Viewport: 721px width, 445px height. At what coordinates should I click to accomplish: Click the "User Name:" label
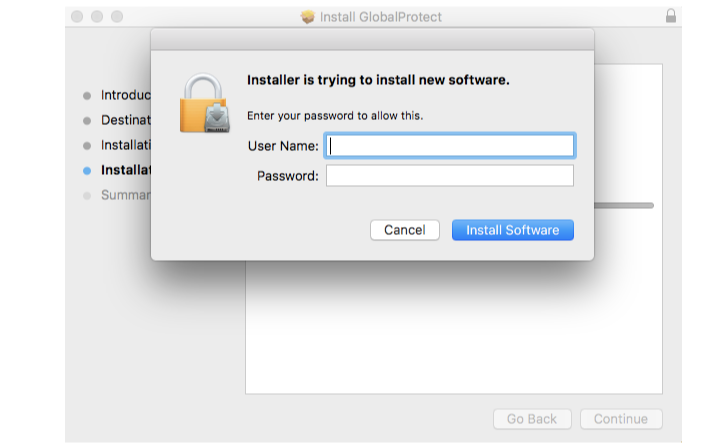pos(283,146)
